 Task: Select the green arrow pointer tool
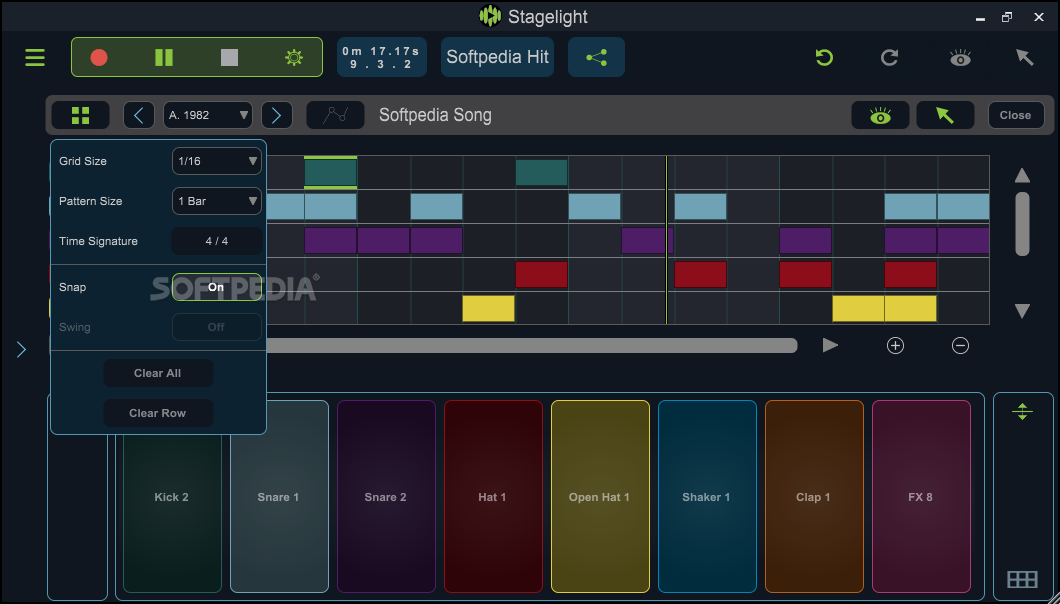point(945,115)
